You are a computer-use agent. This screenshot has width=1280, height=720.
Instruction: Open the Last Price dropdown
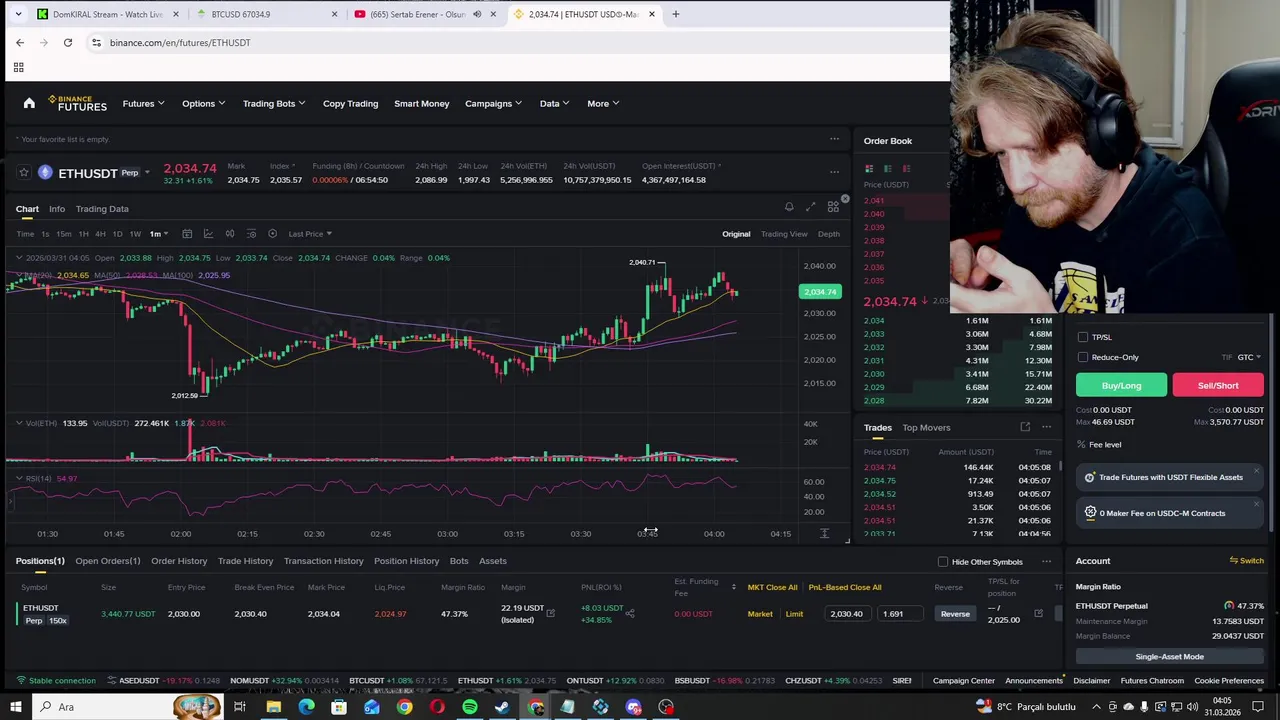(310, 234)
